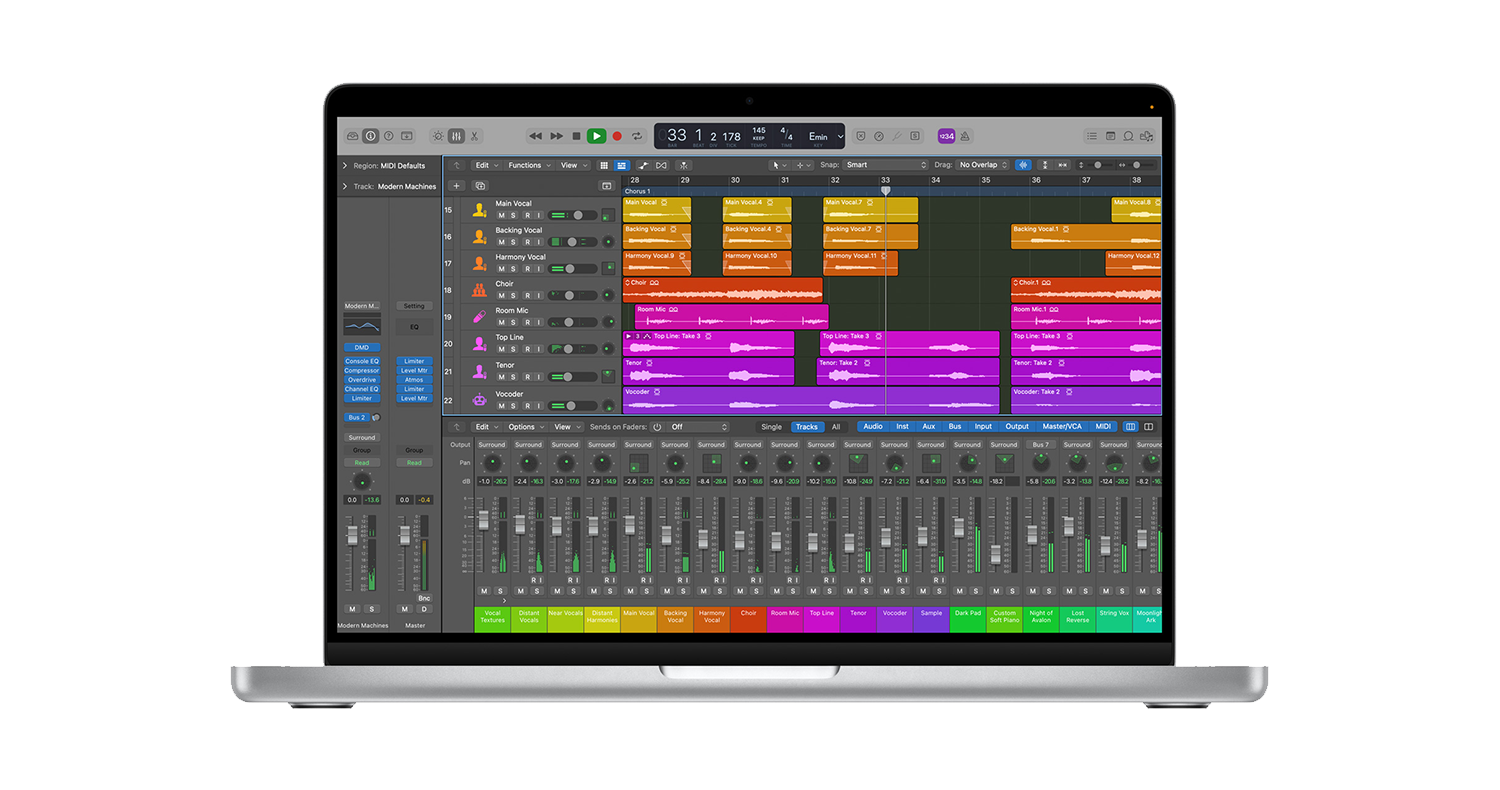Open the List Editors icon
Image resolution: width=1500 pixels, height=790 pixels.
coord(1092,136)
